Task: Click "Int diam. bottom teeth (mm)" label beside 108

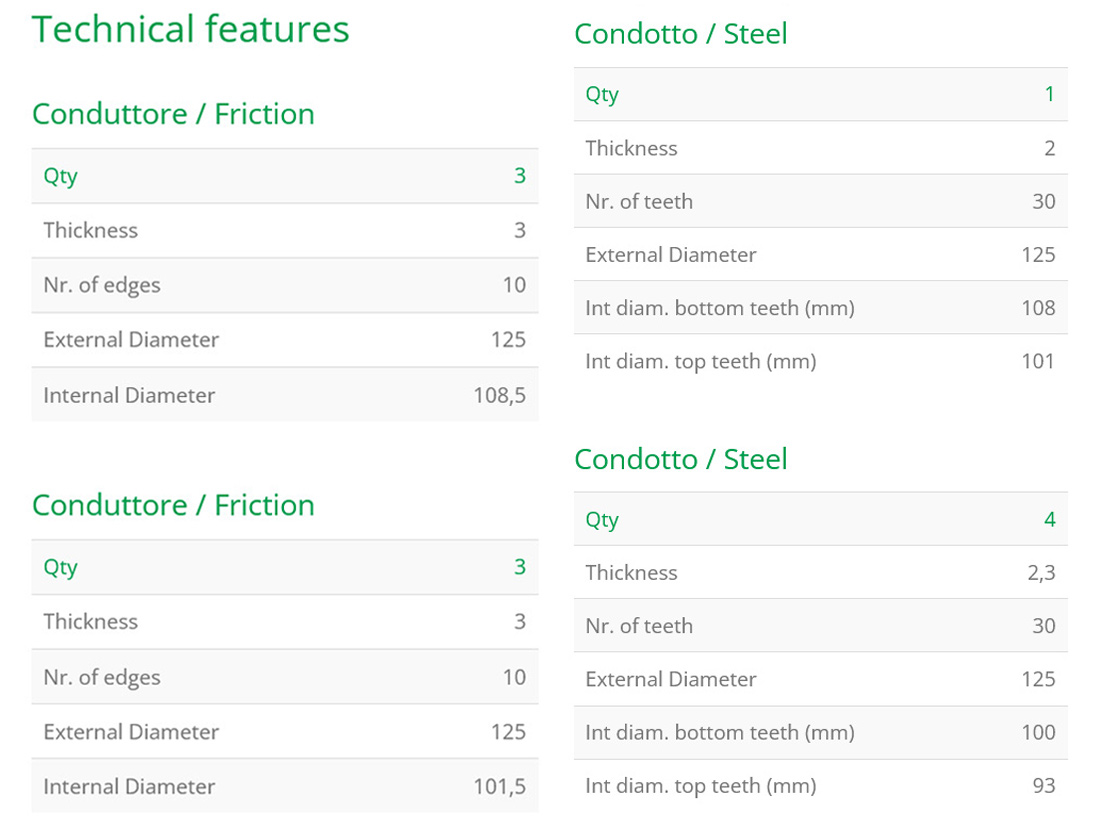Action: 719,308
